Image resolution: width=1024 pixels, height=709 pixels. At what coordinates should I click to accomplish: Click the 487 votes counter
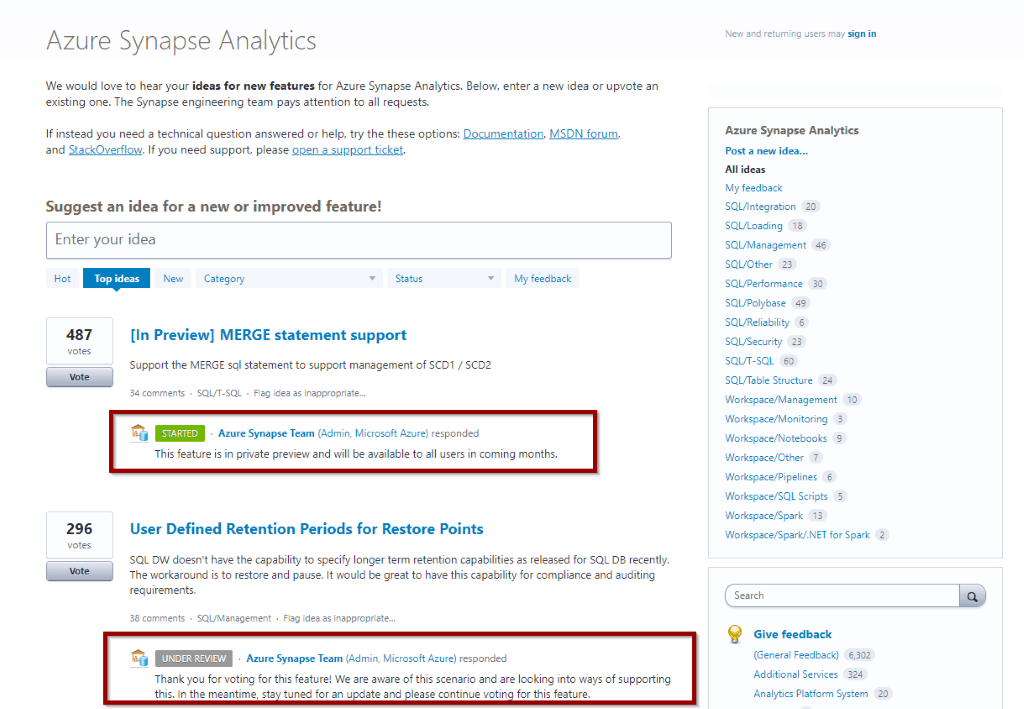pos(79,341)
